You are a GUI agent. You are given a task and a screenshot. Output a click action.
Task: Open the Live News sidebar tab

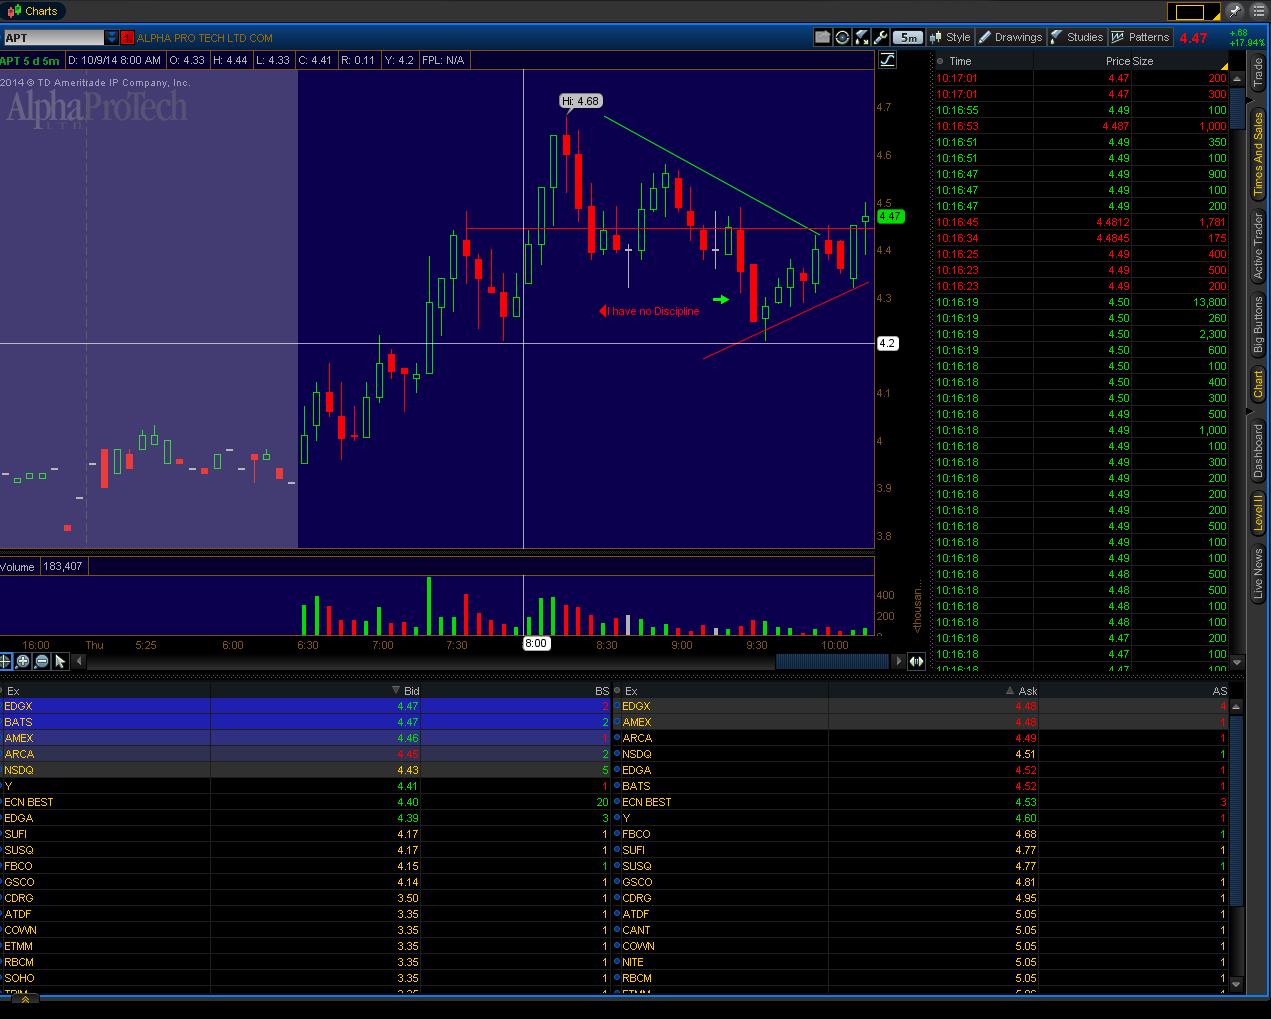[x=1258, y=574]
